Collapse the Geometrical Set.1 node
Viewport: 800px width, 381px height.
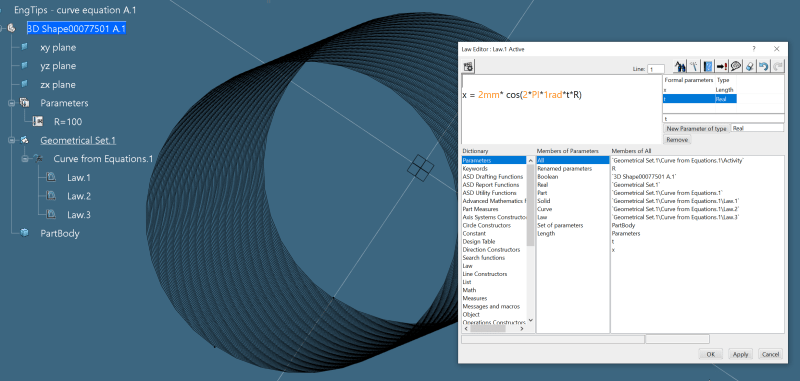(11, 140)
